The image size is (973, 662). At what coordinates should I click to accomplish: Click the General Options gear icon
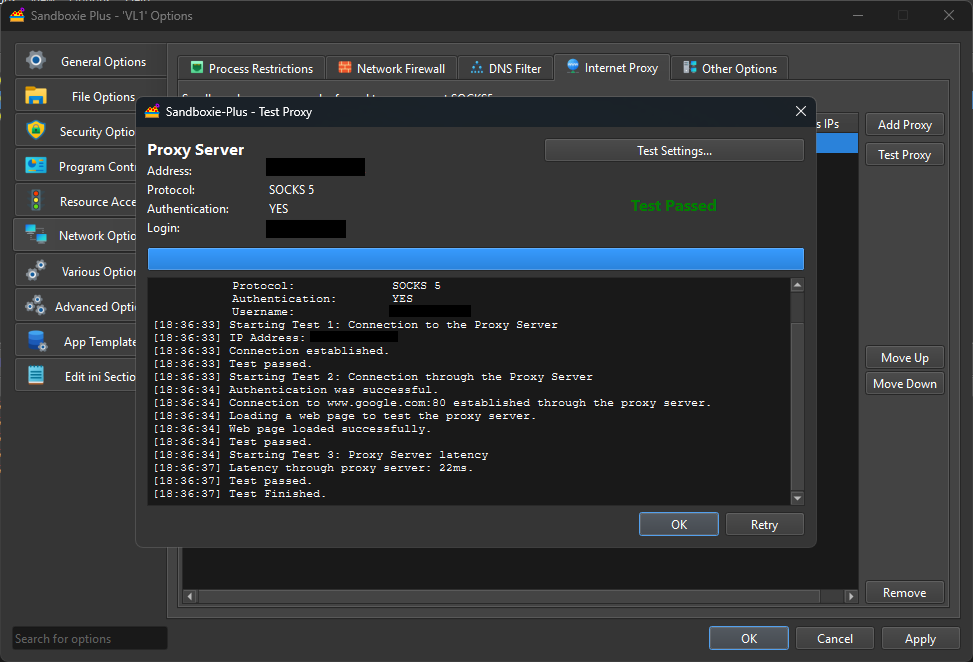click(x=36, y=60)
